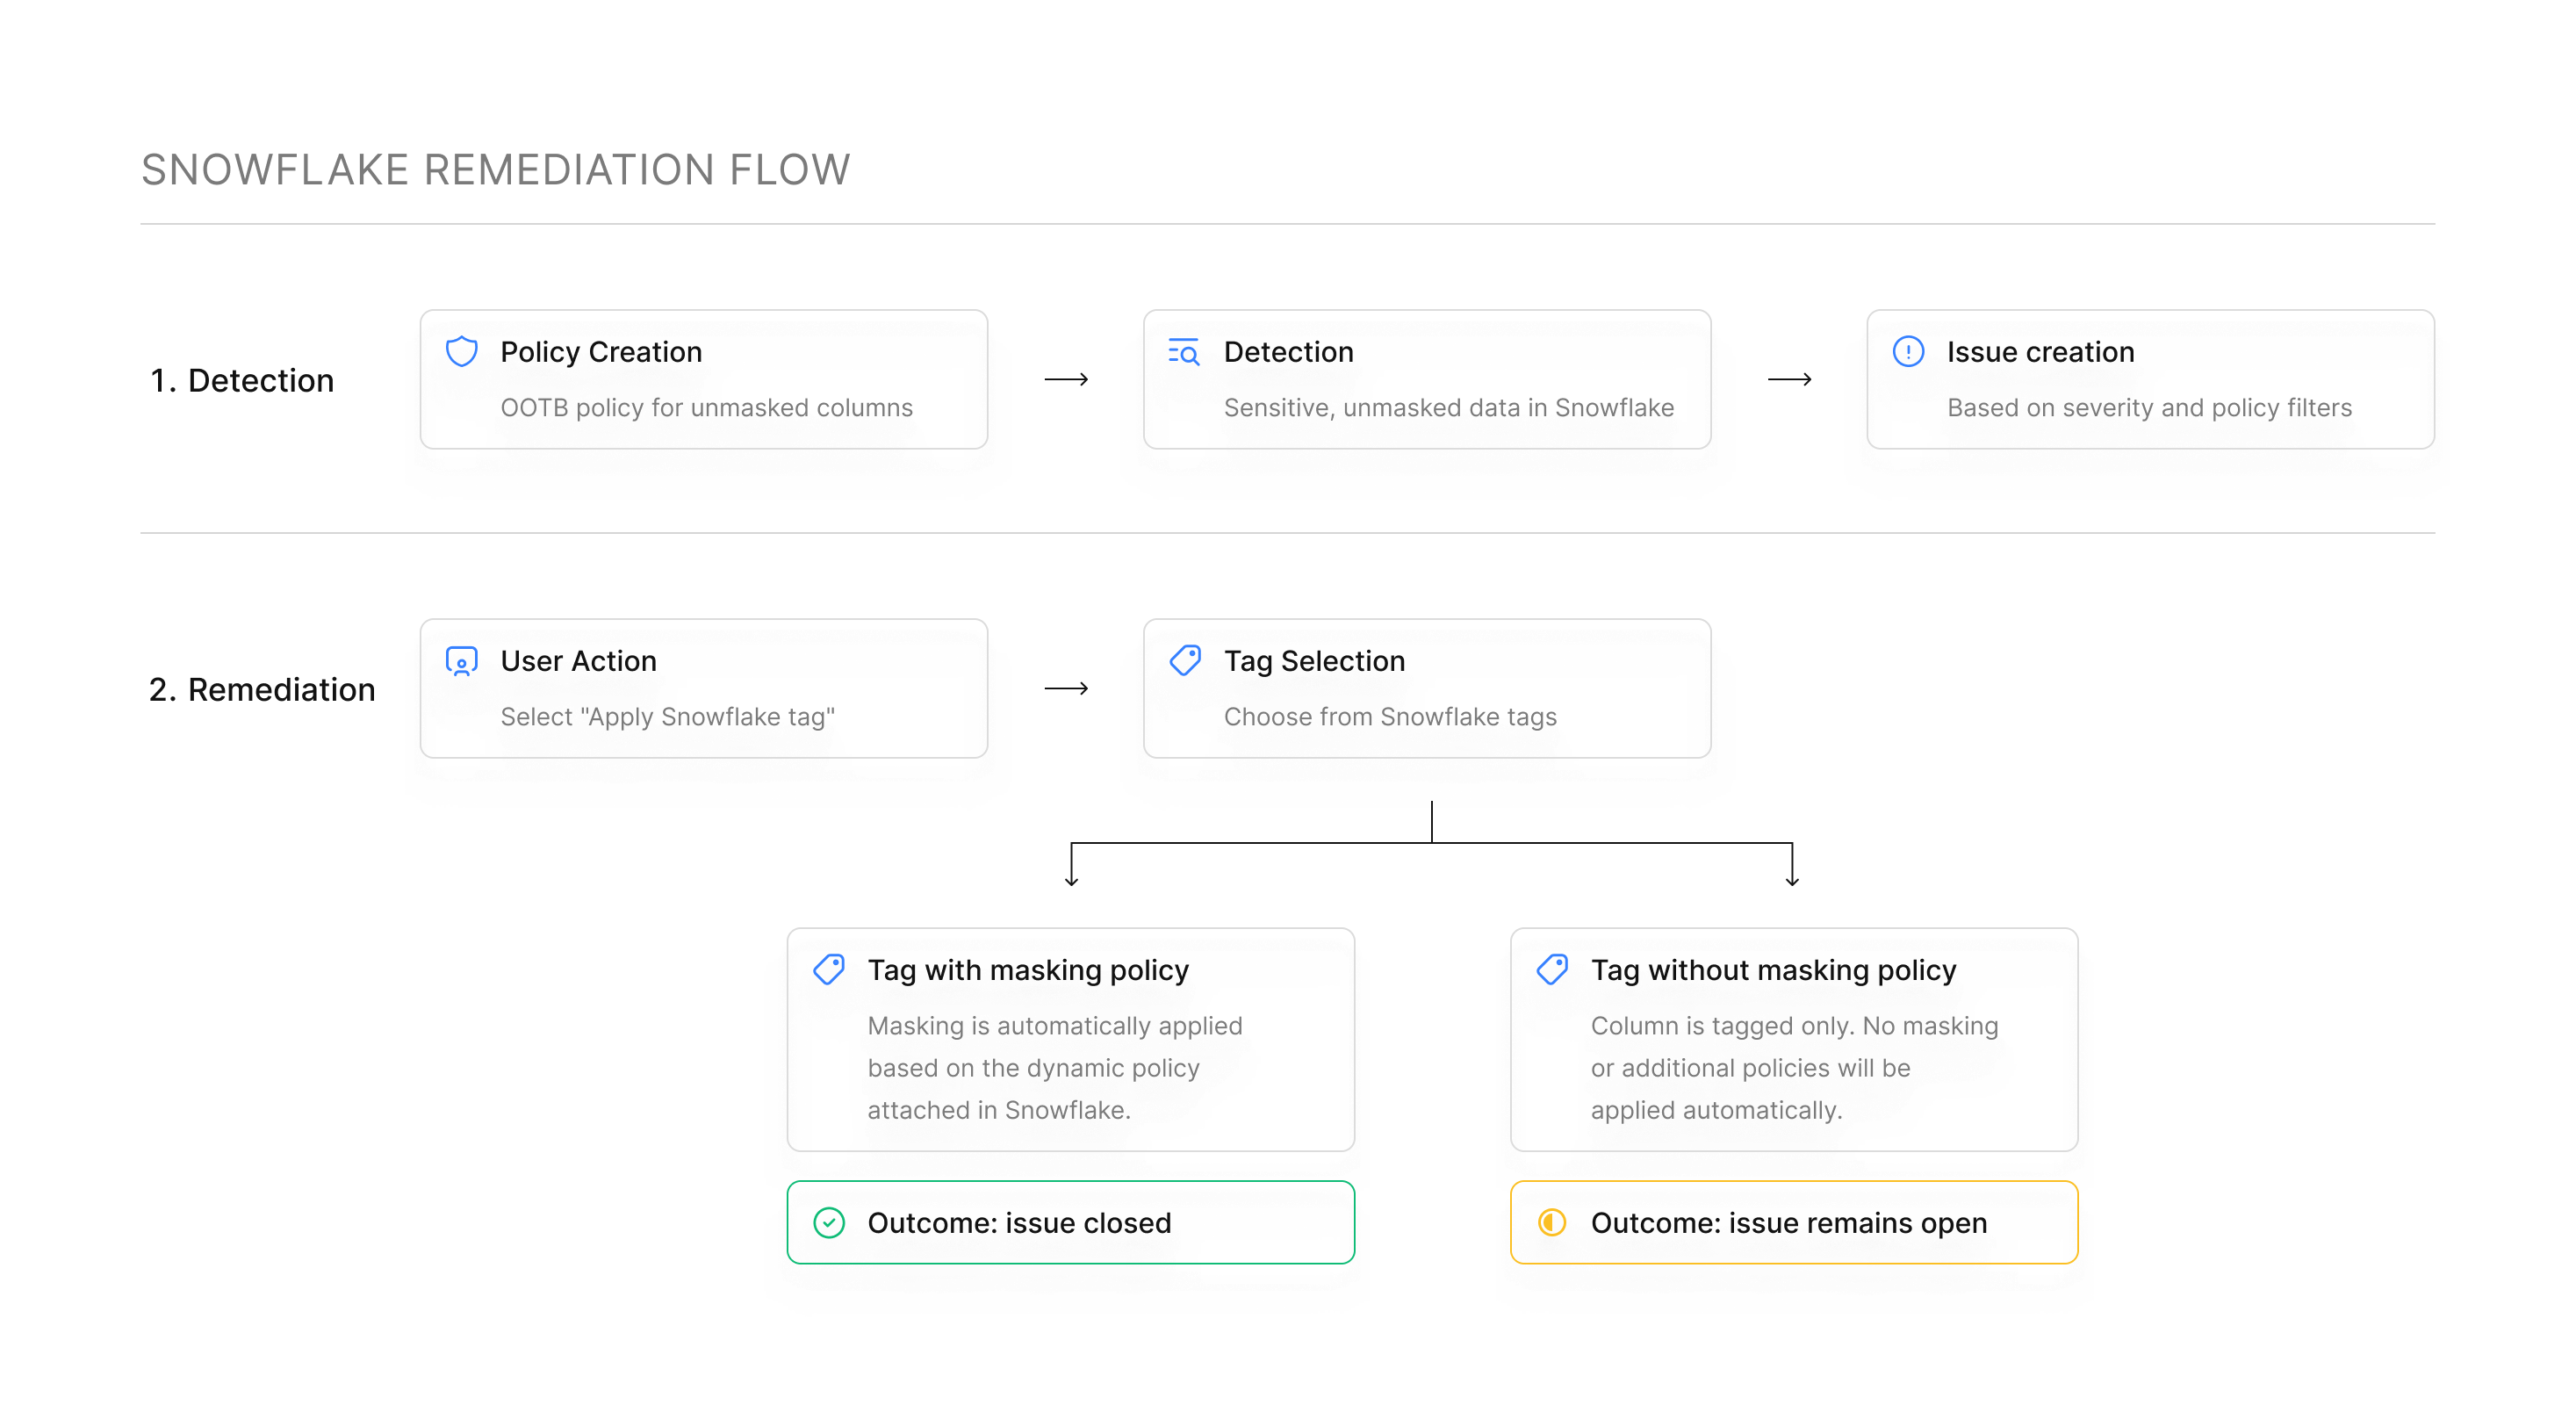The image size is (2576, 1405).
Task: Click the tag icon beside Tag without masking policy
Action: (x=1552, y=970)
